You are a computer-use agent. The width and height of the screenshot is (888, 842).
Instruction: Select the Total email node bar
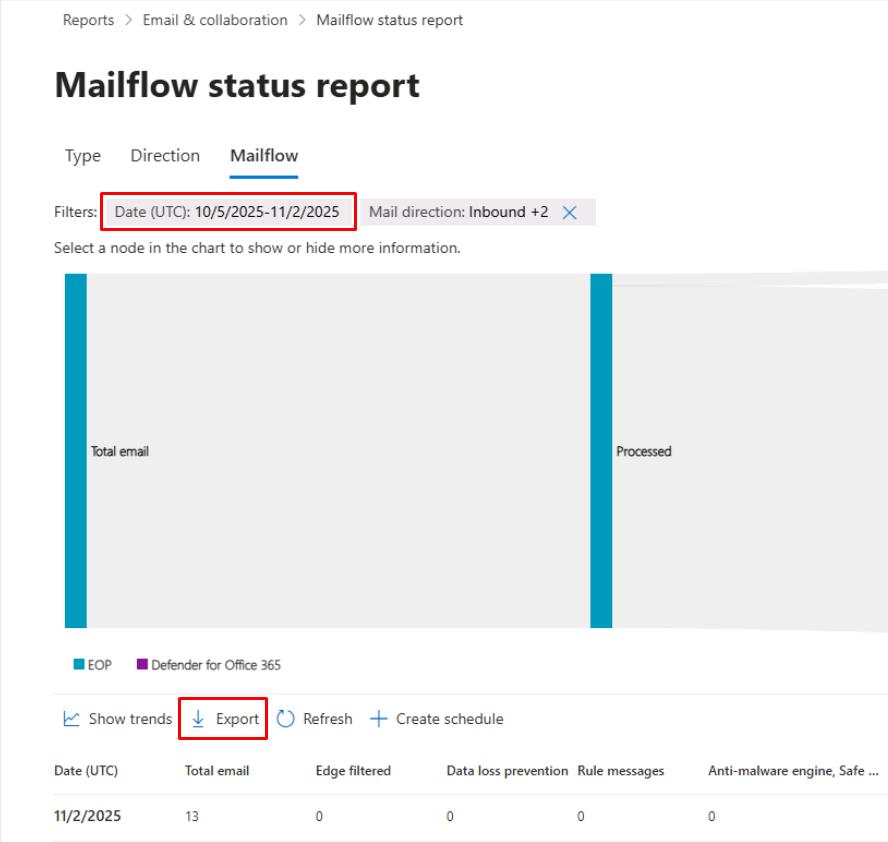76,451
